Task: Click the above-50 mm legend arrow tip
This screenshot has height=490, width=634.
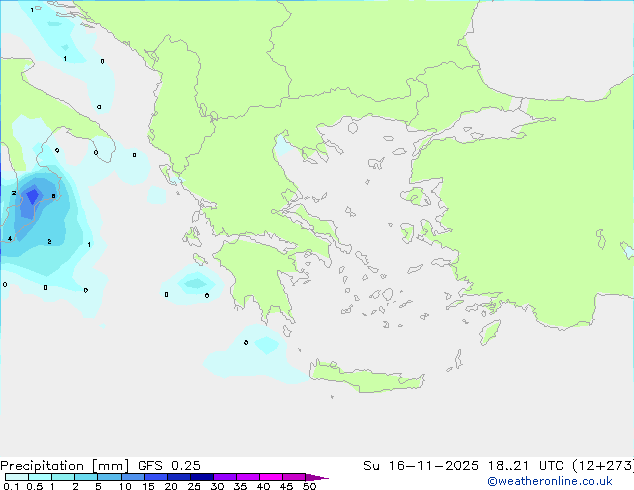Action: pos(317,477)
